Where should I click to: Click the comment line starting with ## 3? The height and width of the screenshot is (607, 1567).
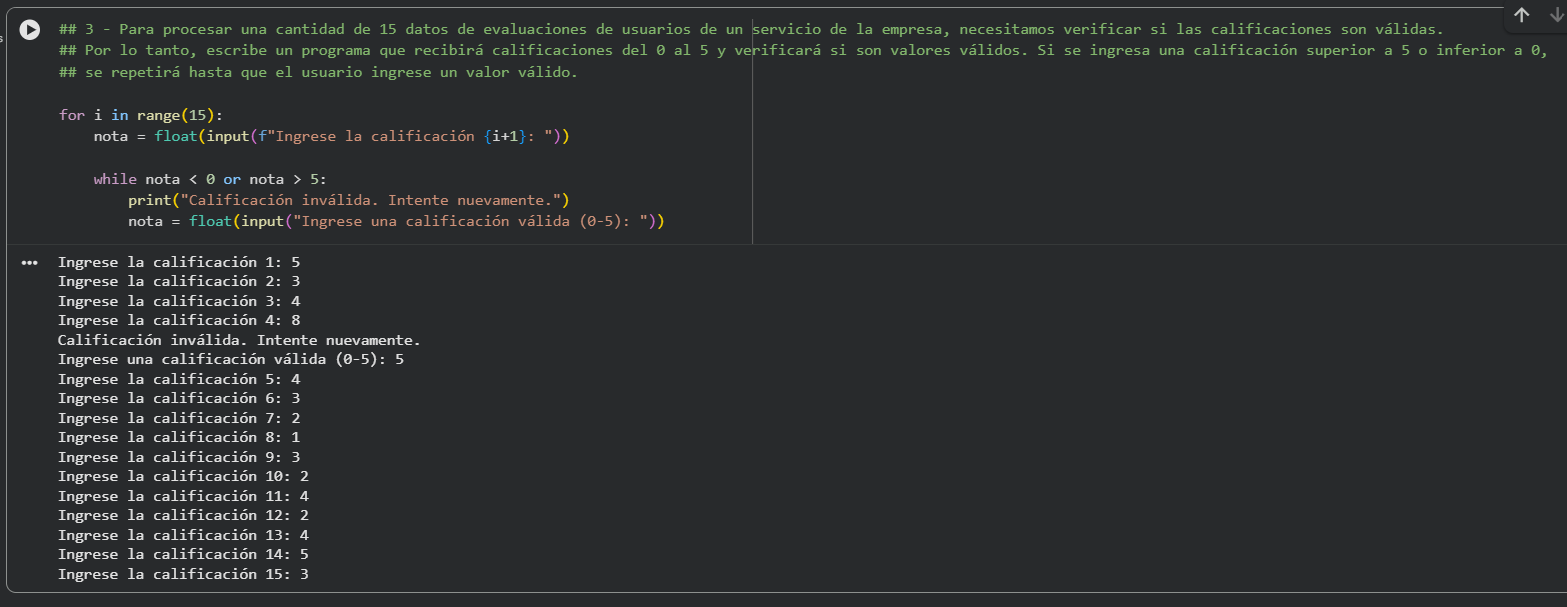(400, 28)
